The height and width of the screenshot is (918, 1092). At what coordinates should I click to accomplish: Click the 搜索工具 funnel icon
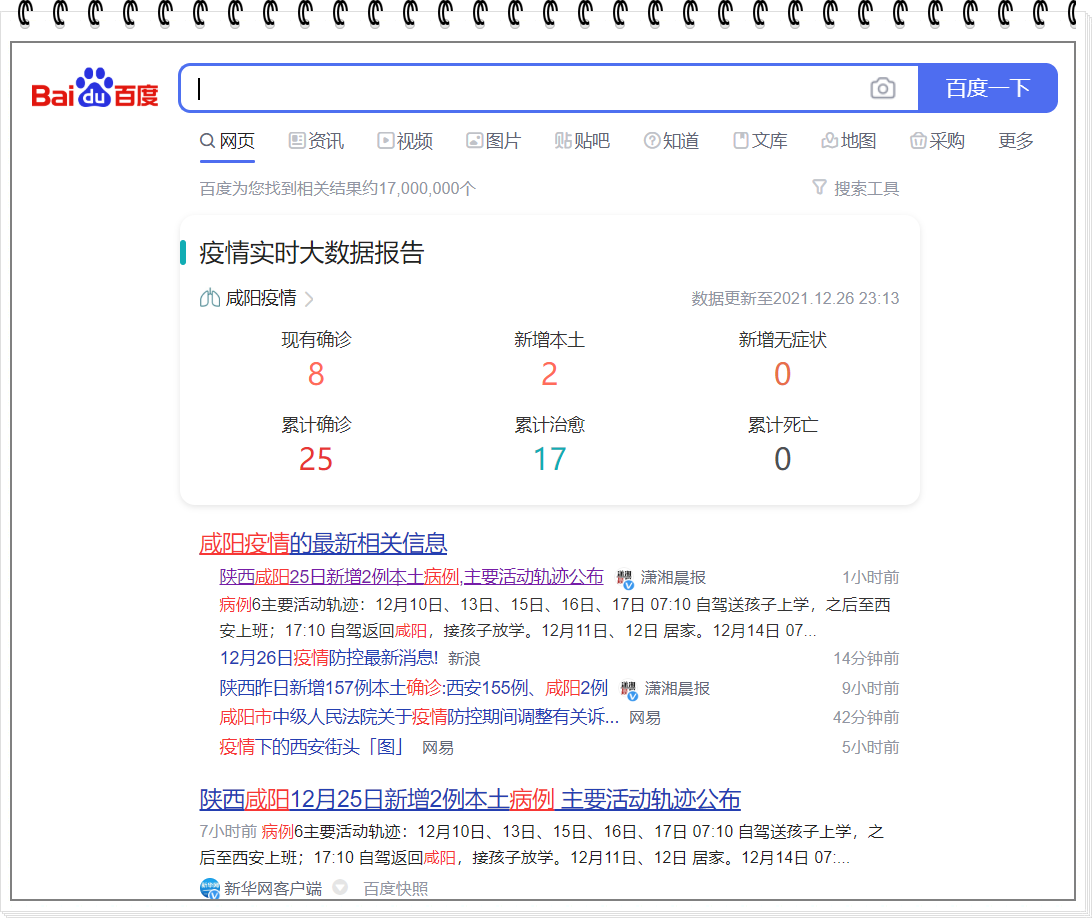coord(819,187)
